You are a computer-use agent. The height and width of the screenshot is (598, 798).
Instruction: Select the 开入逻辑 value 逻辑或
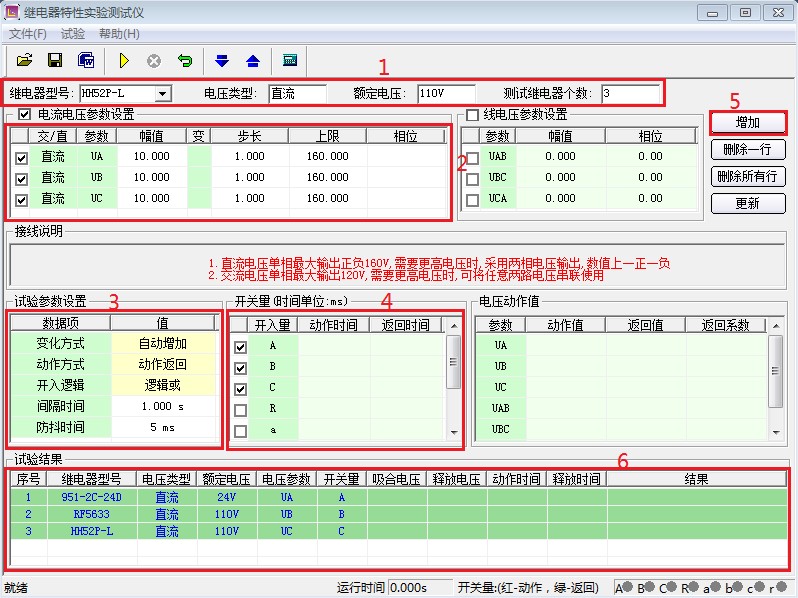point(163,385)
